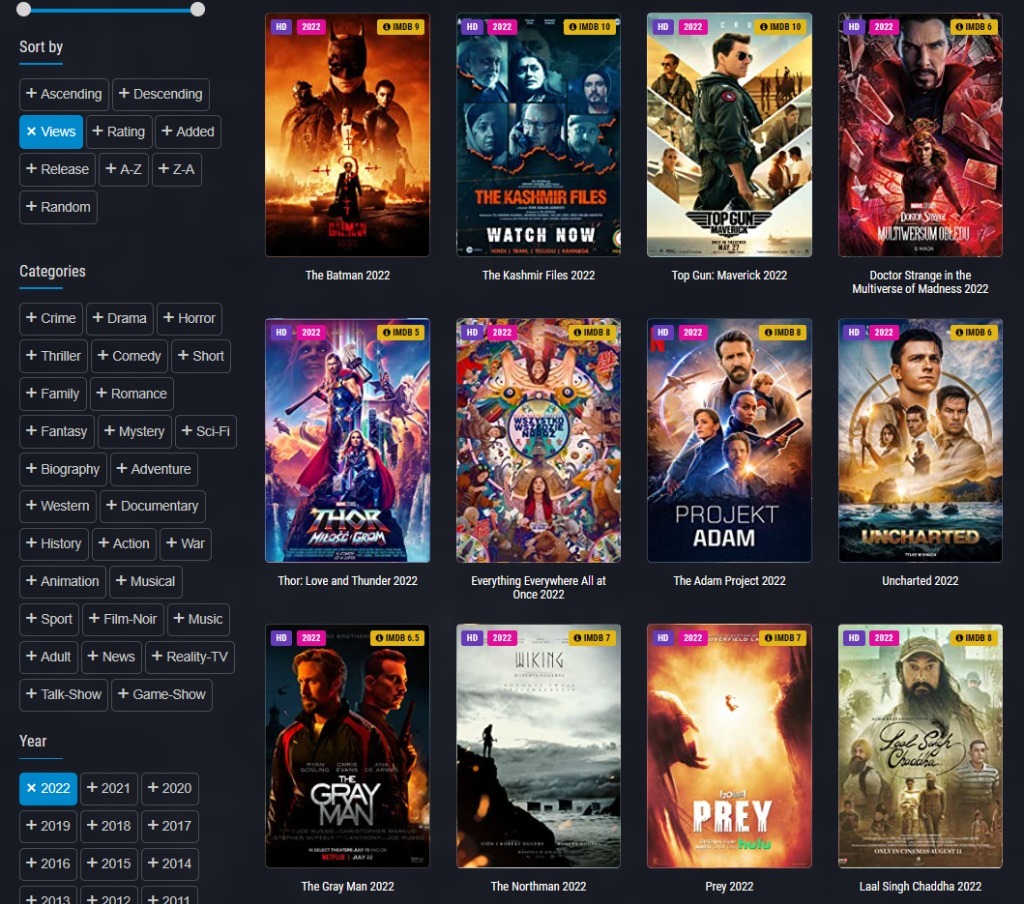This screenshot has width=1024, height=904.
Task: Enable the Horror category filter
Action: 189,319
